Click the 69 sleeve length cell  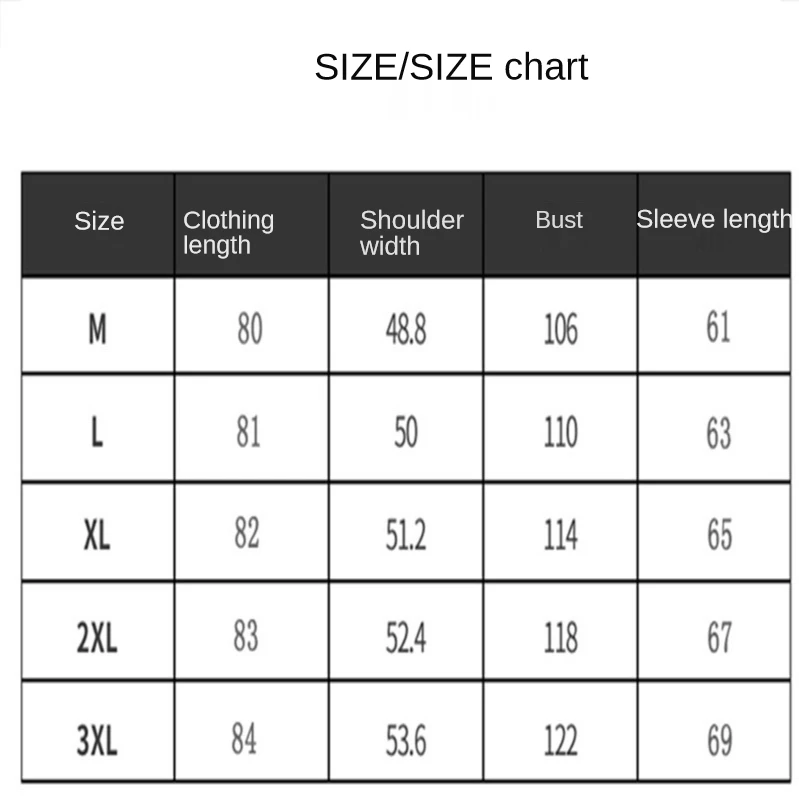[x=719, y=741]
